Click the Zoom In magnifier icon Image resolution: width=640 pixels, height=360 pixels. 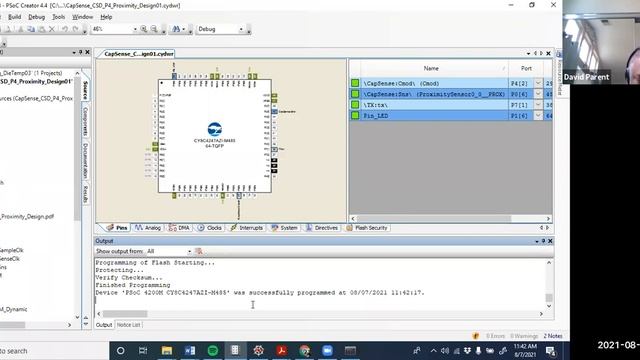[144, 29]
